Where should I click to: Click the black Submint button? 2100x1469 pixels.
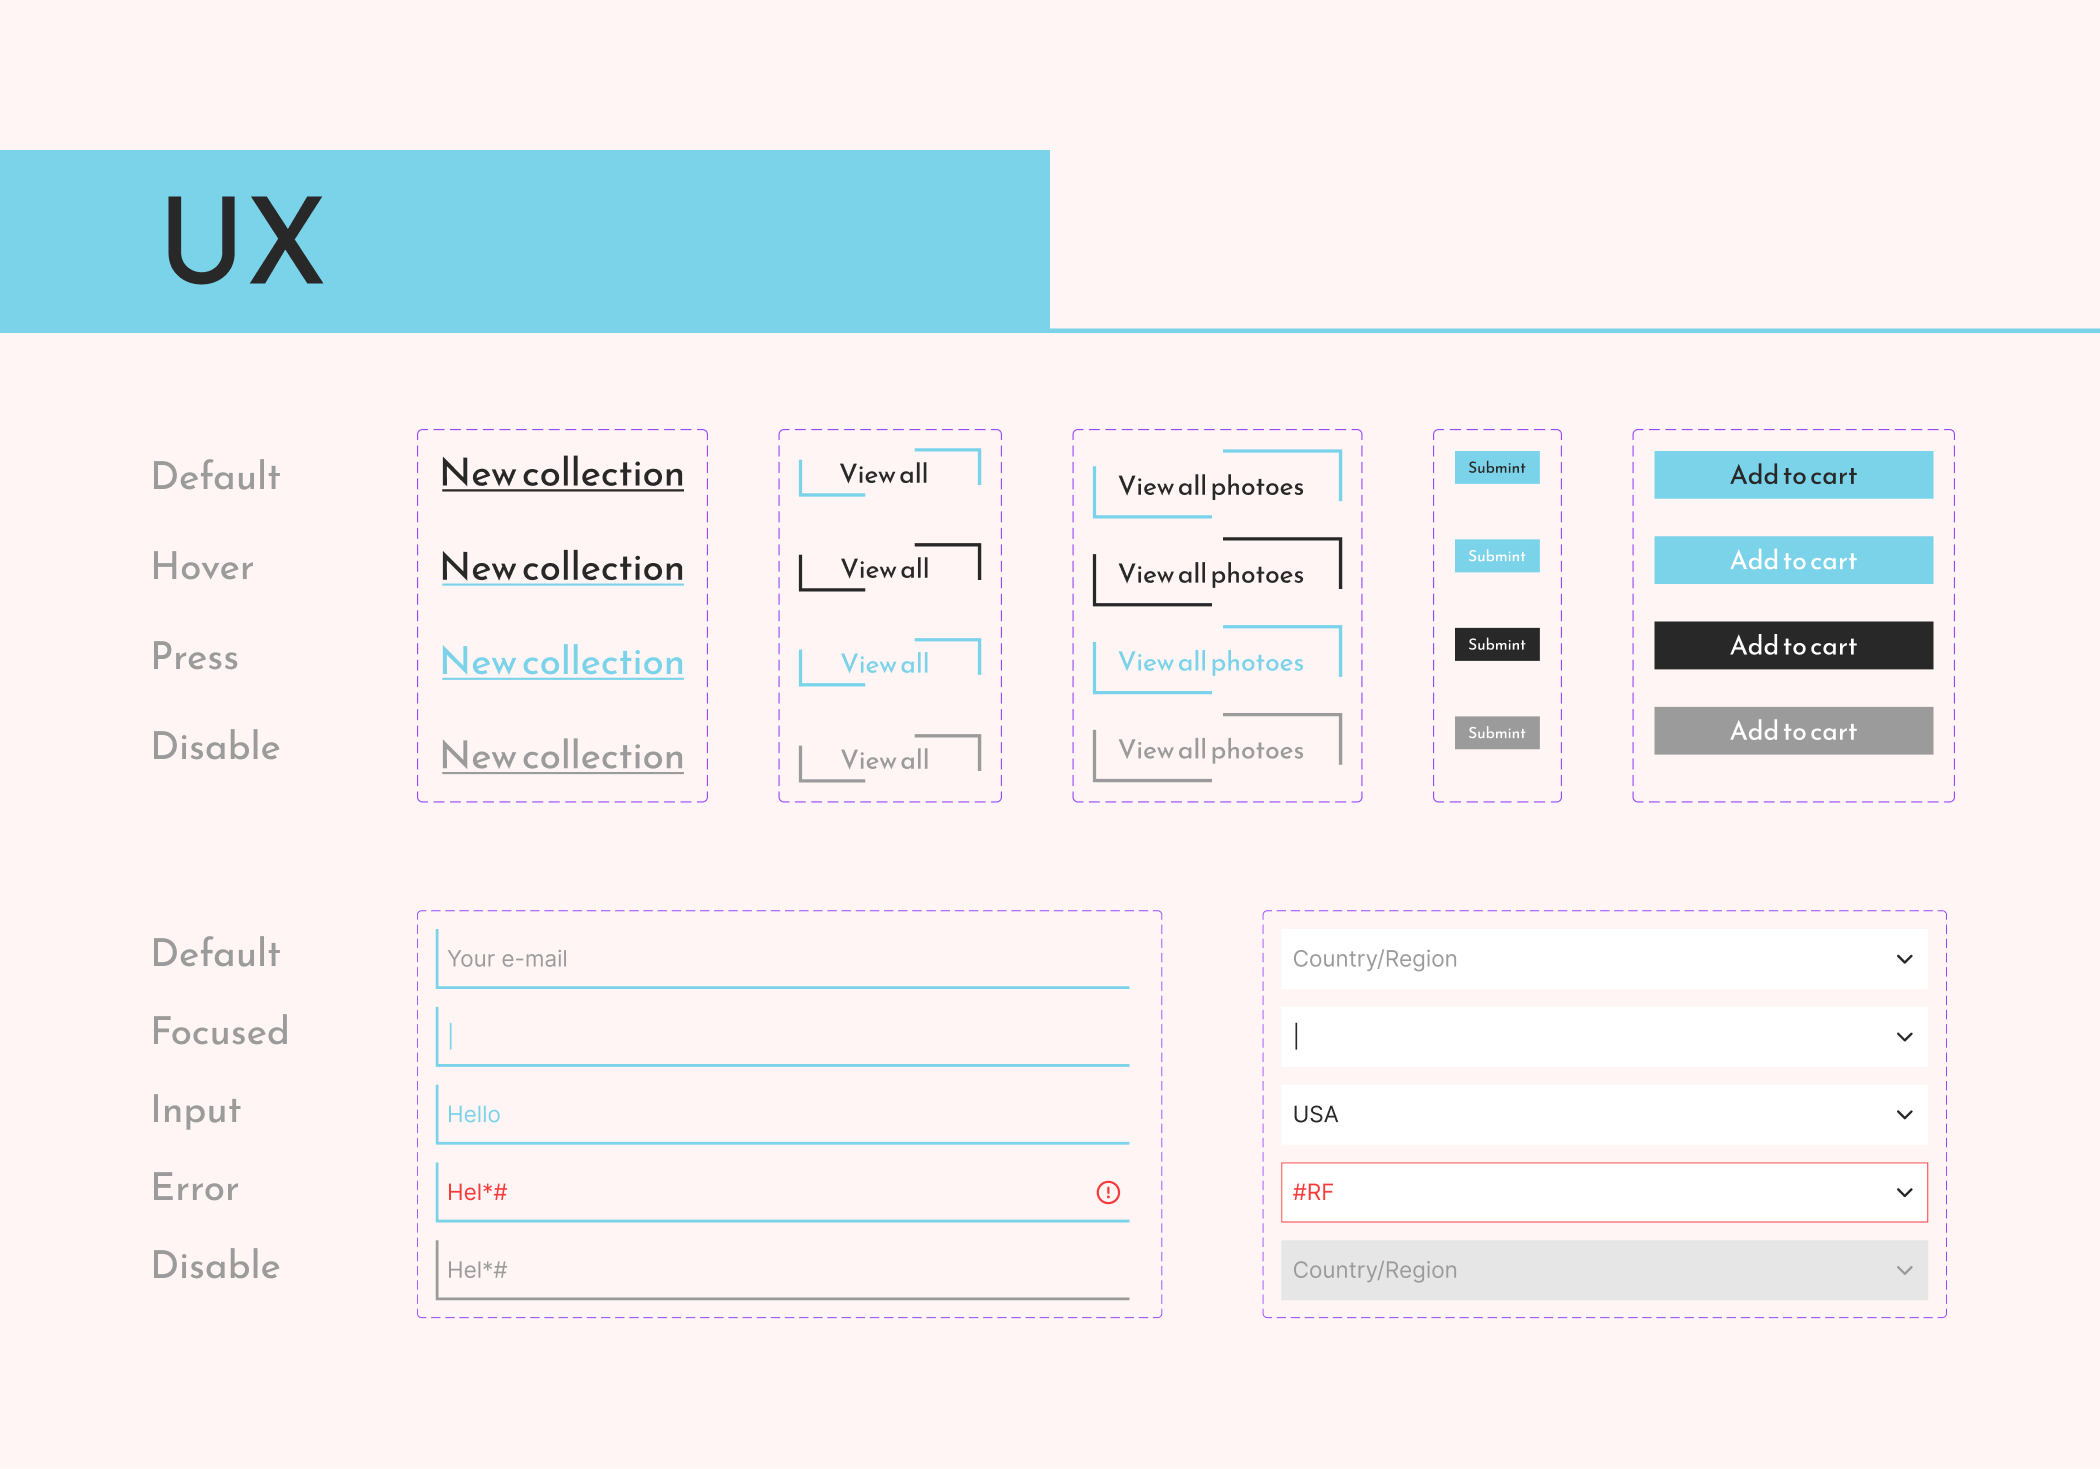tap(1496, 645)
